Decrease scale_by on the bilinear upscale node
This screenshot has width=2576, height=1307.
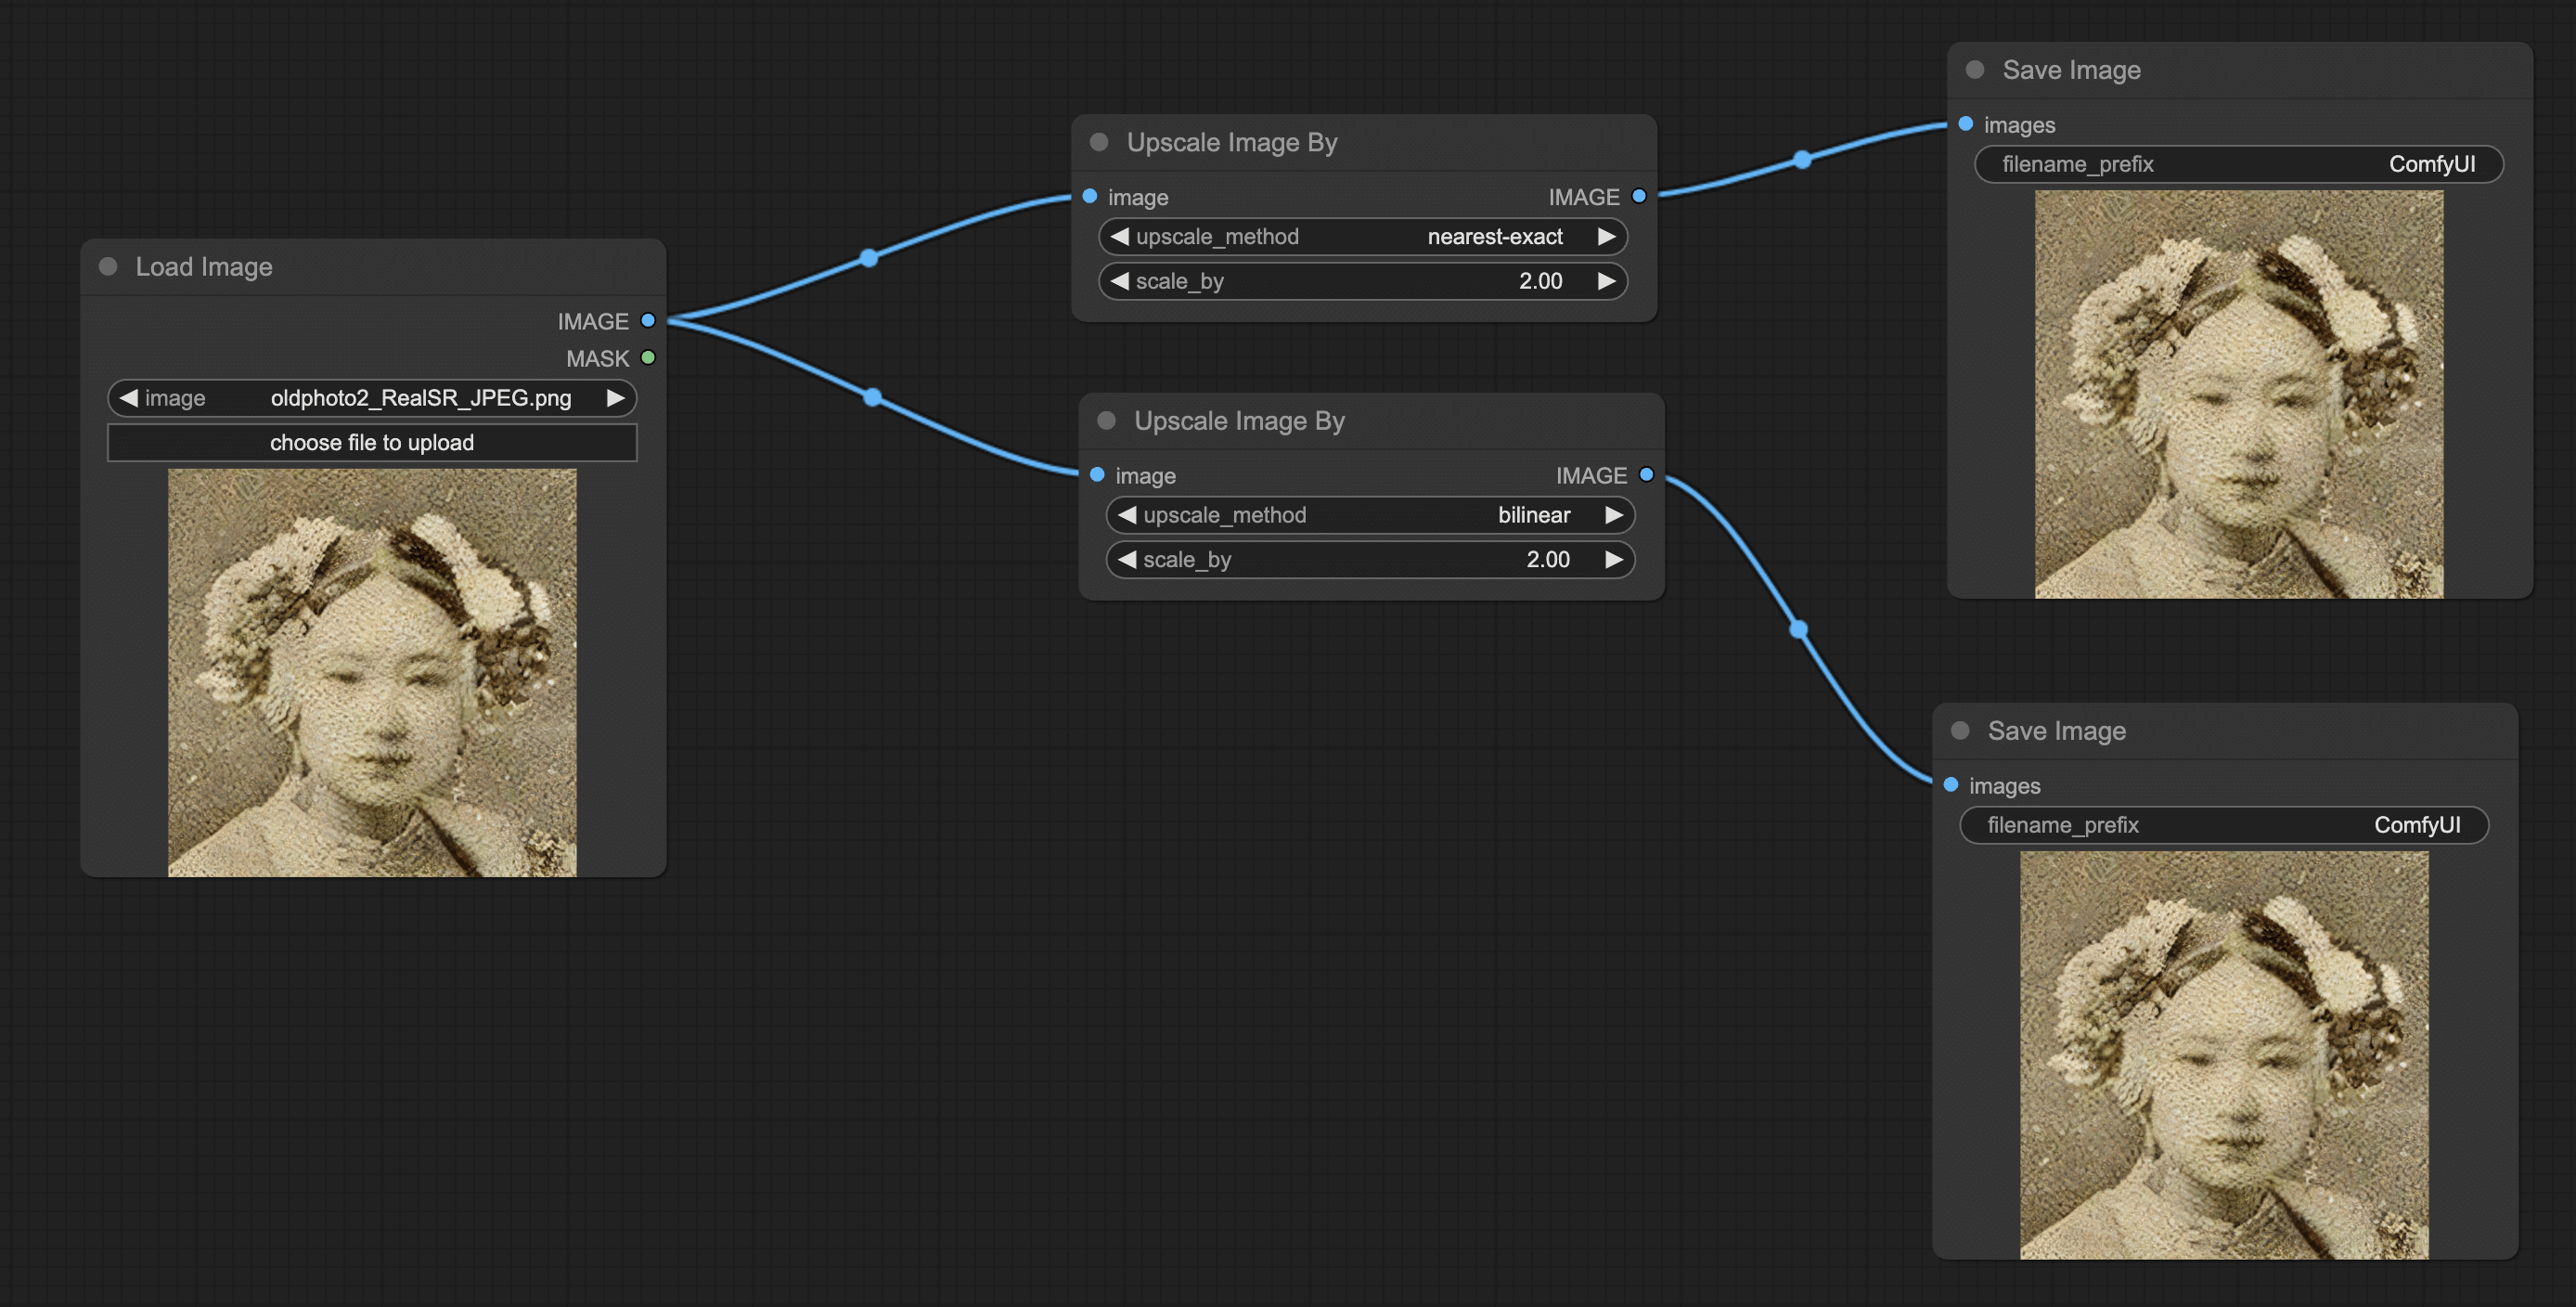1127,559
